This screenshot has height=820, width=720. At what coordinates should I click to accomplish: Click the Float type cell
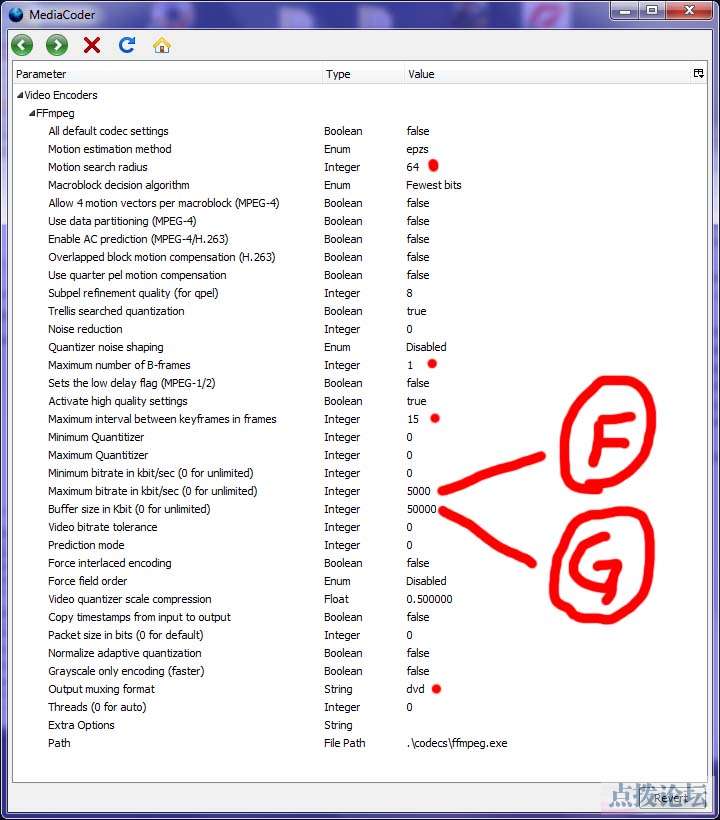tap(336, 599)
